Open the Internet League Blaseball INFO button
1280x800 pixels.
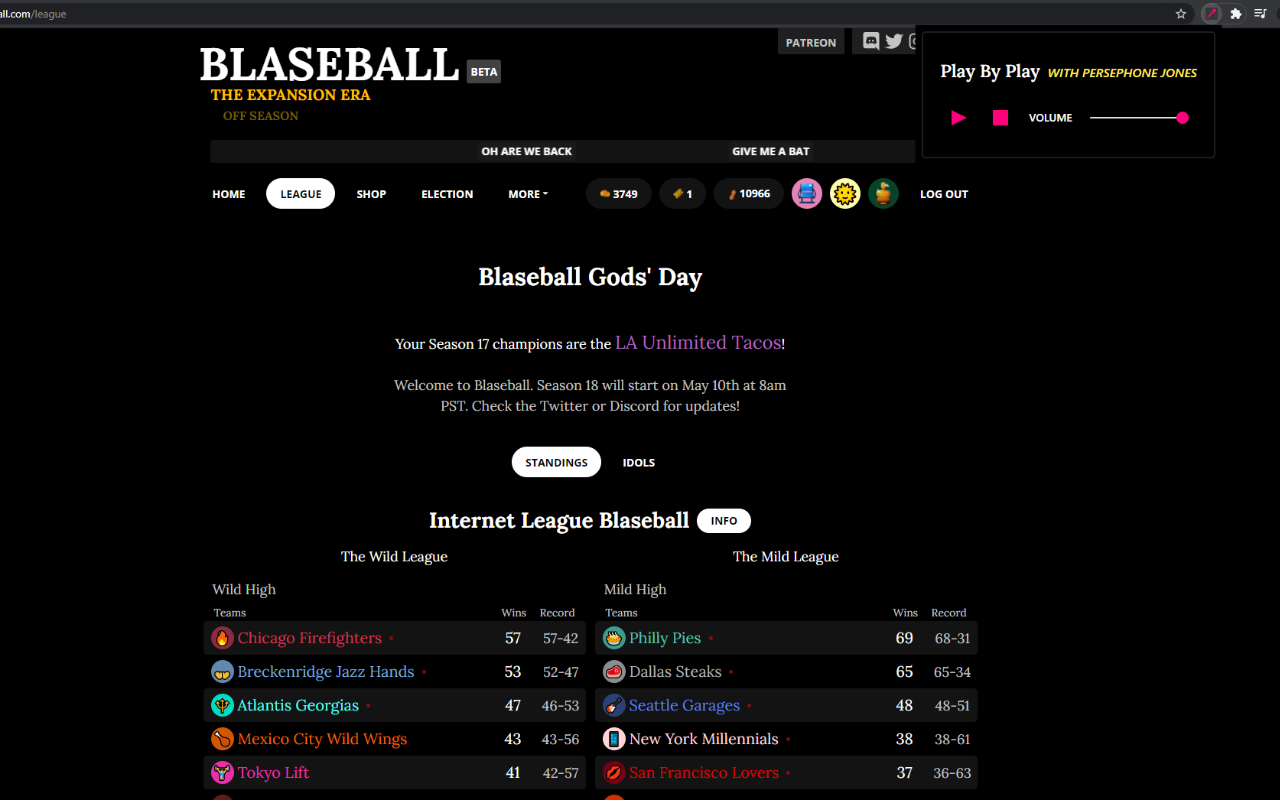pyautogui.click(x=724, y=521)
